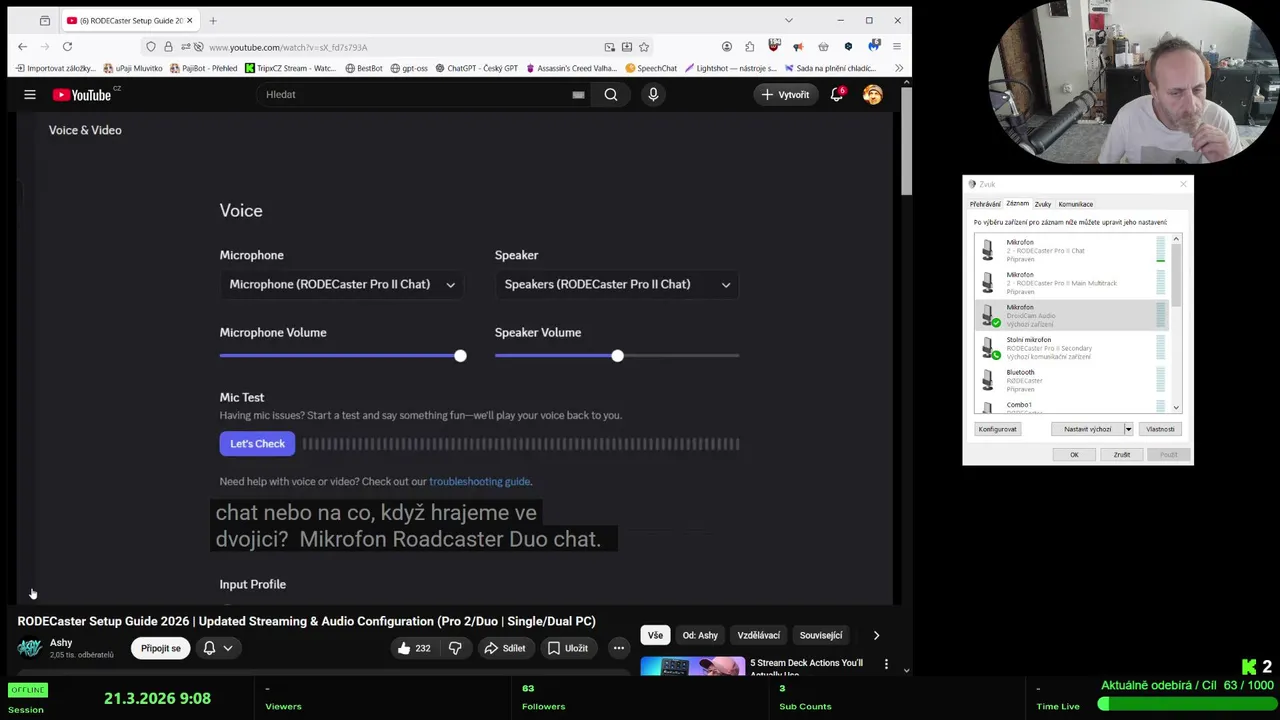Screen dimensions: 1280x720
Task: Select the Vše filter chip
Action: pos(655,635)
